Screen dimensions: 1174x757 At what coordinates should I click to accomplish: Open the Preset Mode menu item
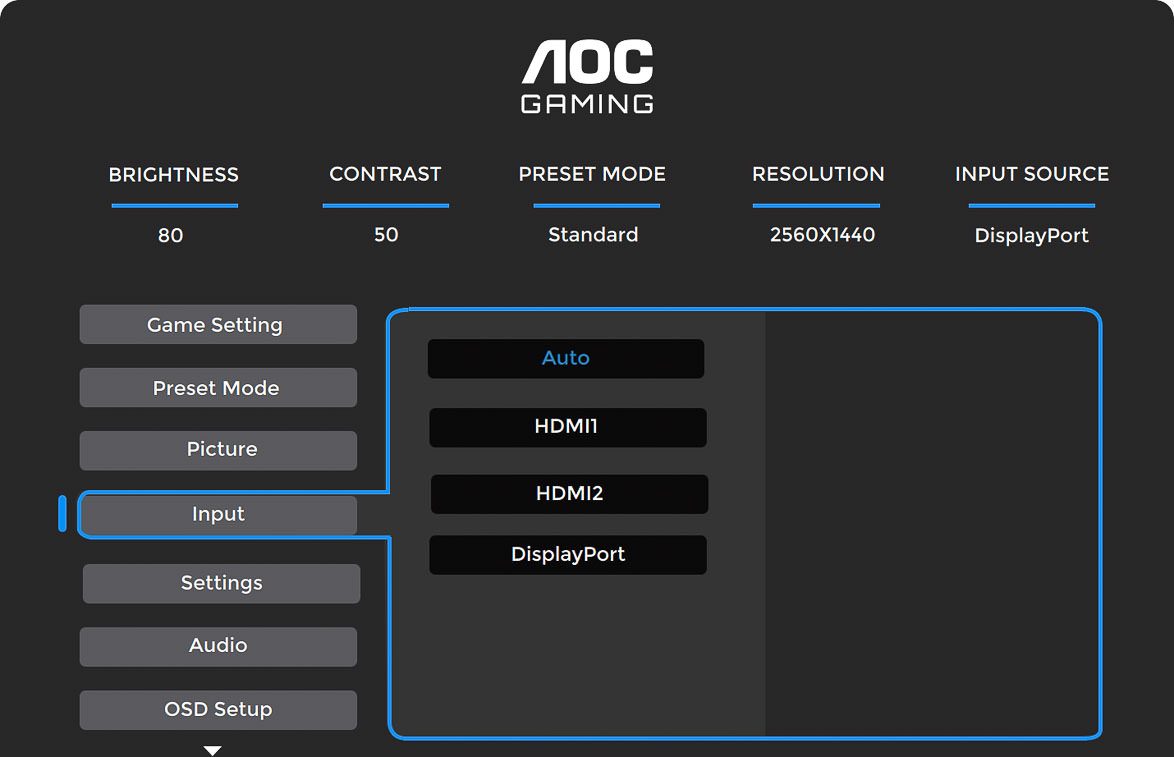tap(218, 388)
